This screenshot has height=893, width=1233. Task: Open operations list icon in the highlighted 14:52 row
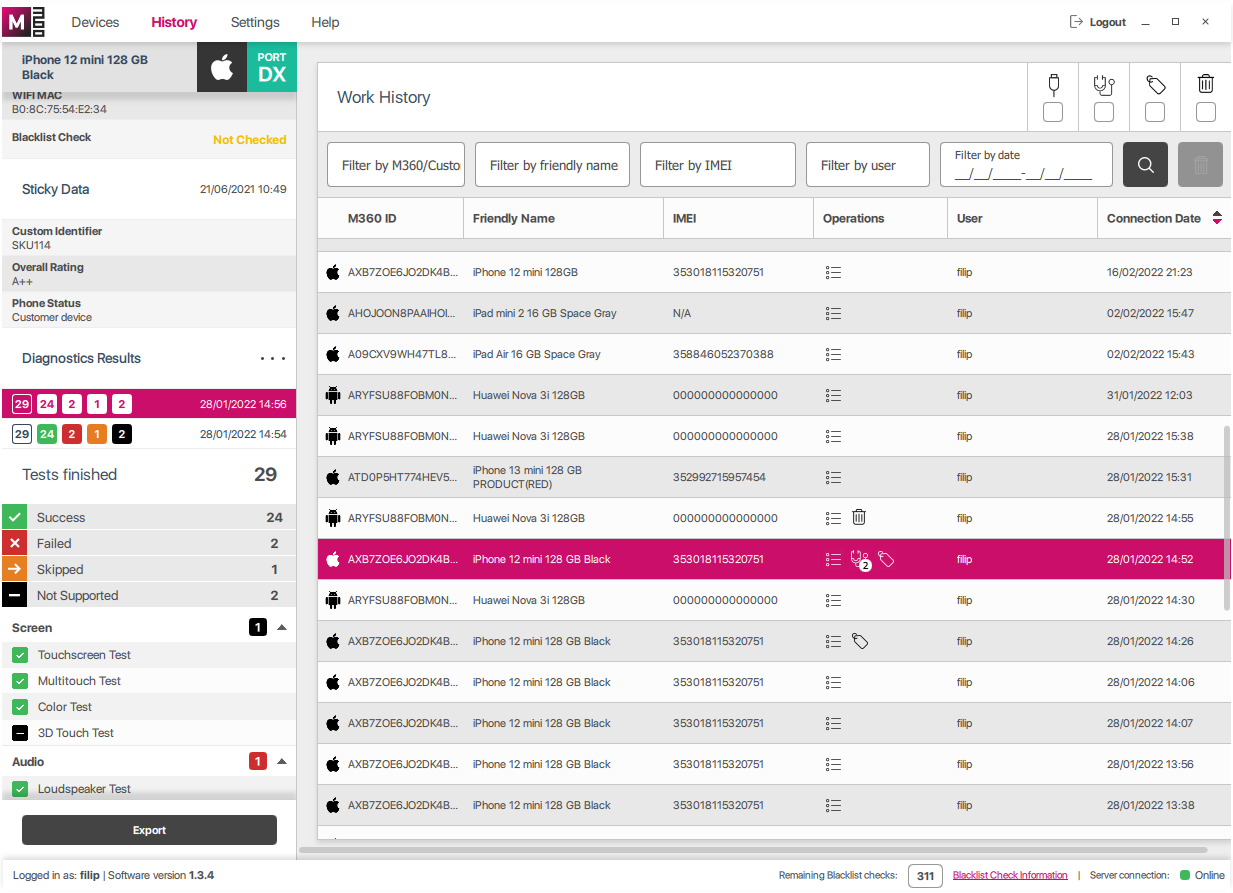tap(833, 559)
